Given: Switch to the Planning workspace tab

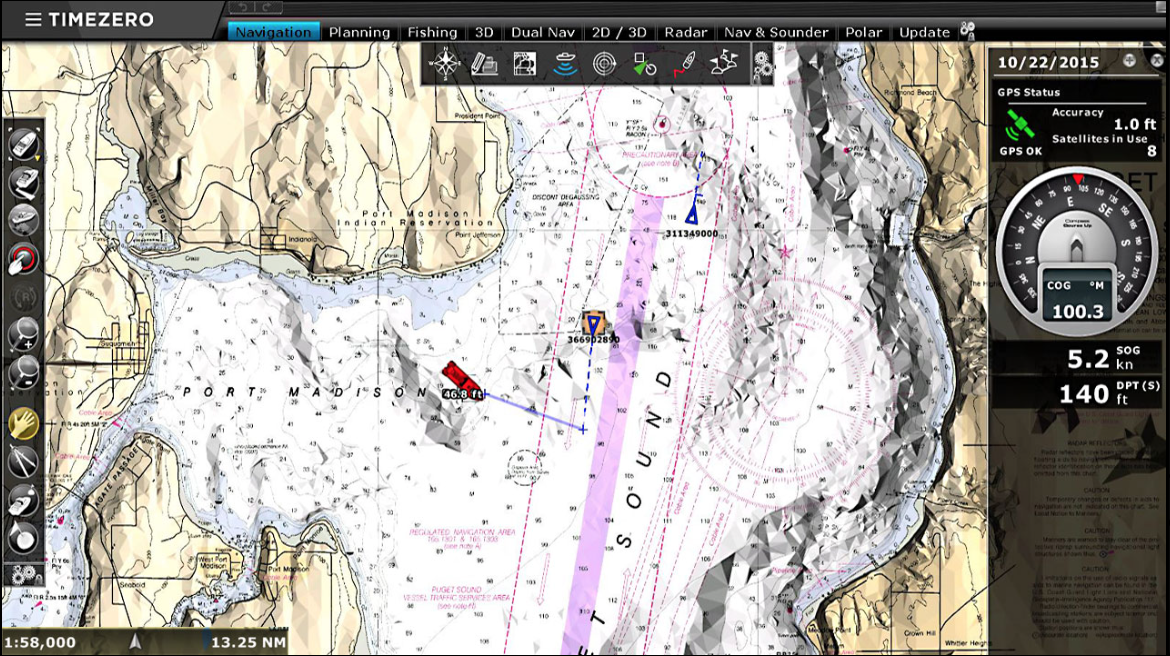Looking at the screenshot, I should click(x=359, y=32).
